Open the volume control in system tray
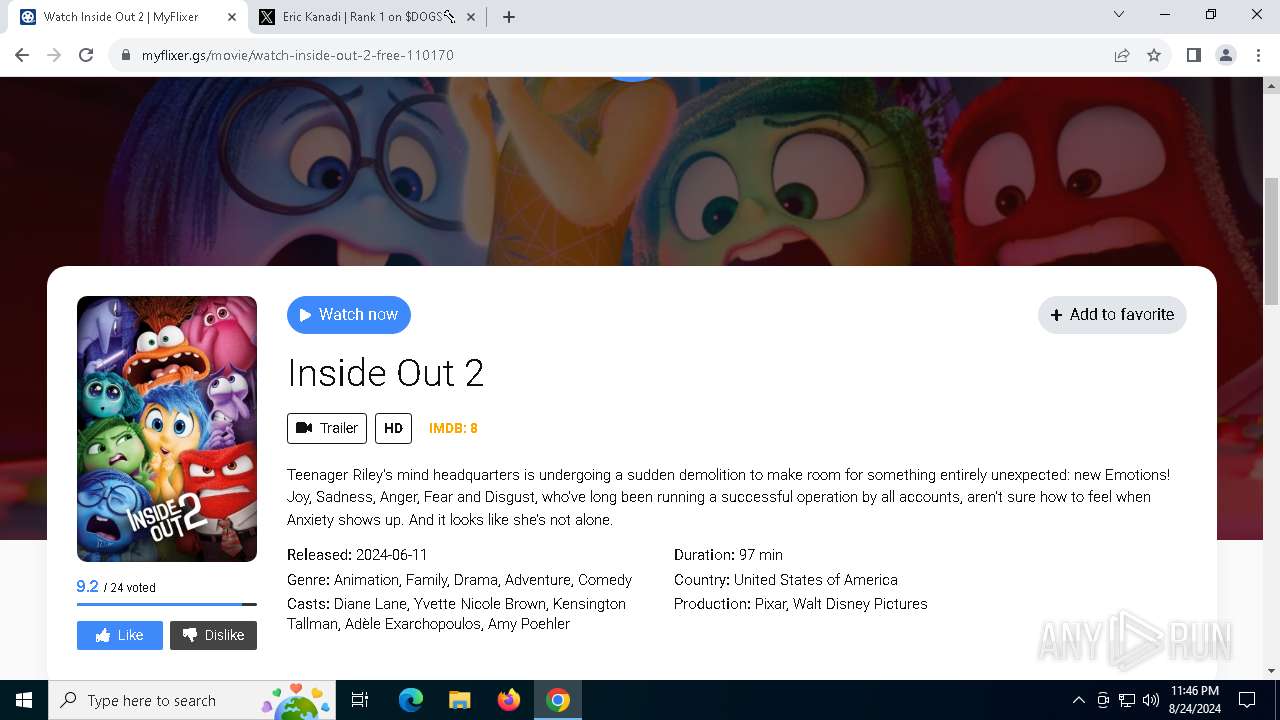Screen dimensions: 1280x720 [1151, 700]
